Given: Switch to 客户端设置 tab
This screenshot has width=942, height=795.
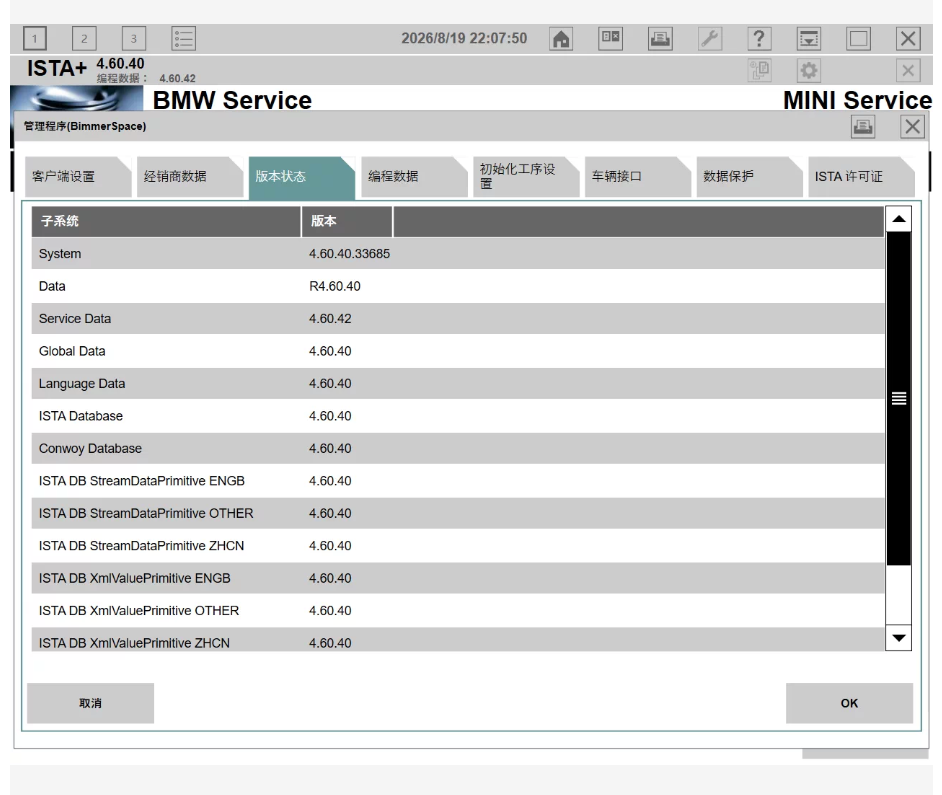Looking at the screenshot, I should (78, 177).
